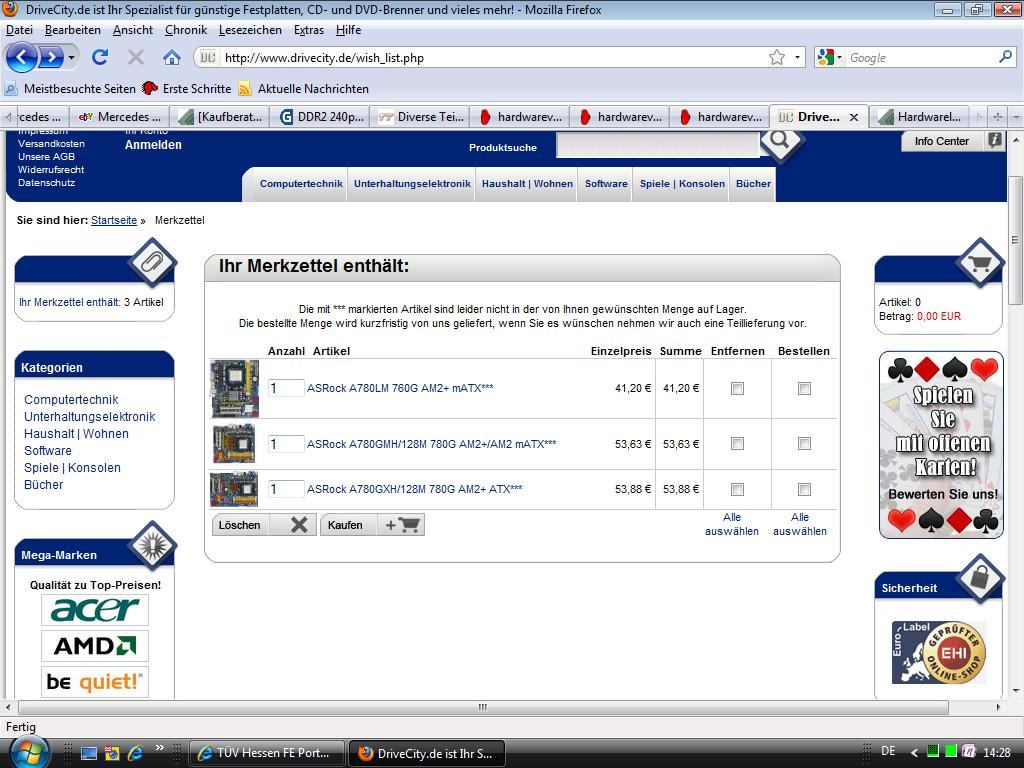
Task: Click the horizontal page scrollbar
Action: [x=483, y=707]
